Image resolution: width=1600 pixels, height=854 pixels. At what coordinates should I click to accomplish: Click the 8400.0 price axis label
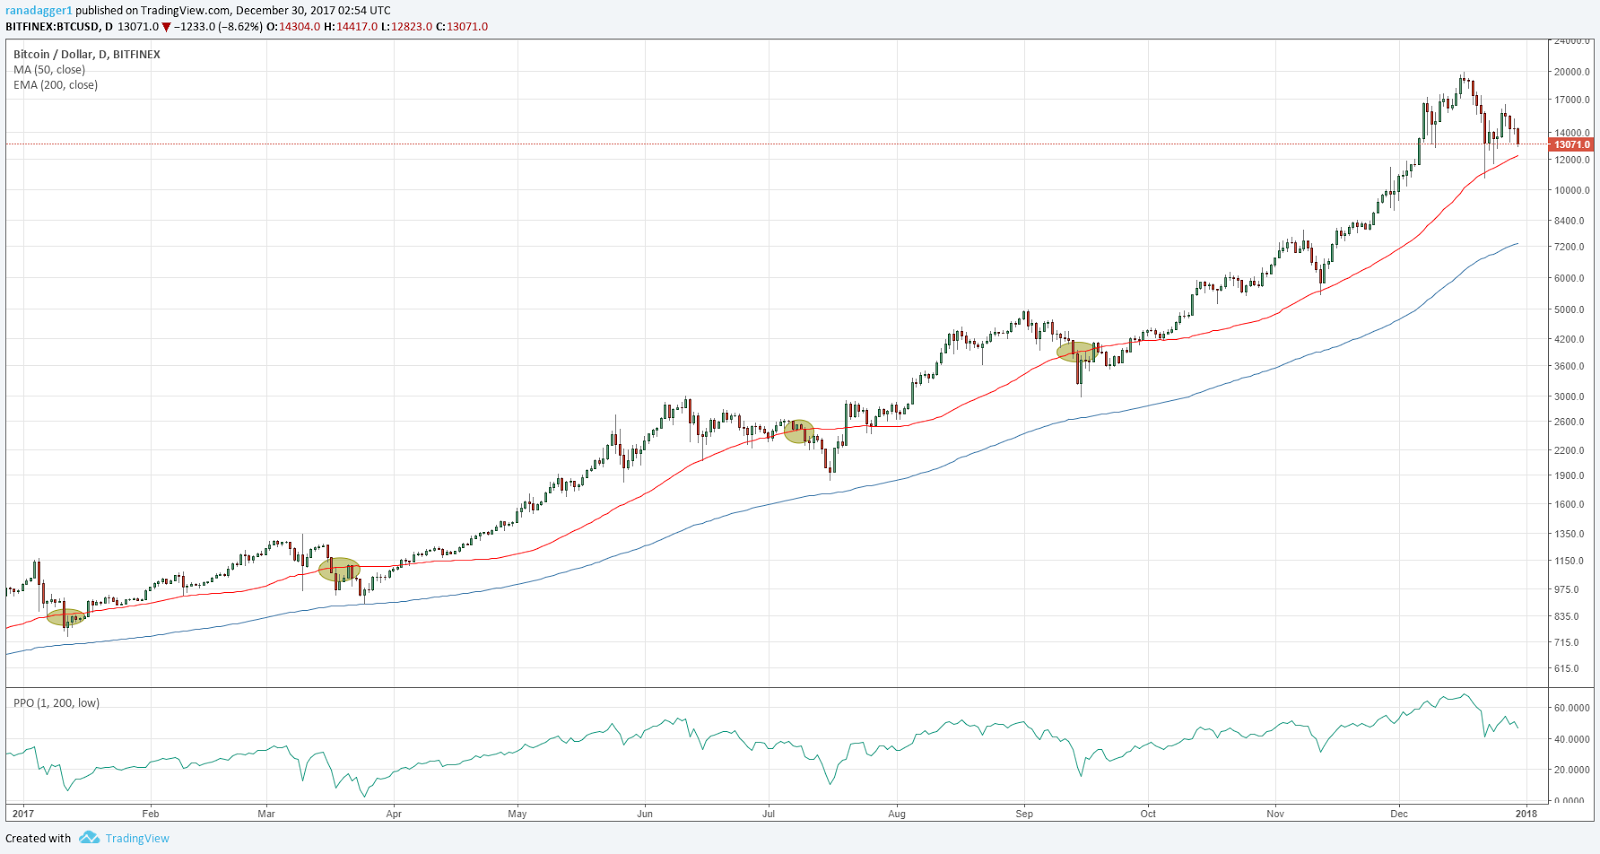coord(1569,220)
